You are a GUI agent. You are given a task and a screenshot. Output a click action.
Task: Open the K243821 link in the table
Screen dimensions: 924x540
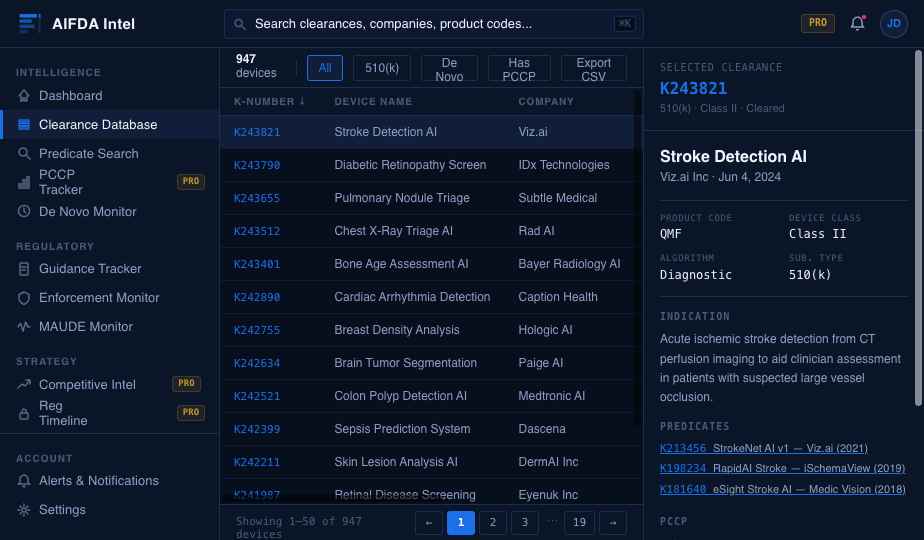[256, 132]
